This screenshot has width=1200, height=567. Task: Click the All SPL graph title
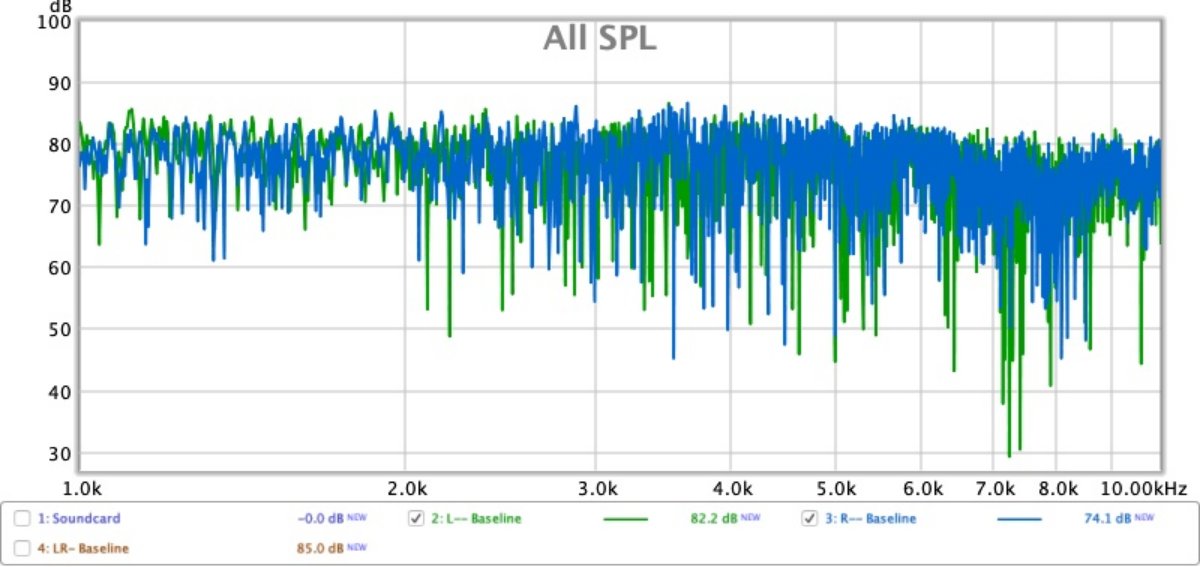click(599, 38)
